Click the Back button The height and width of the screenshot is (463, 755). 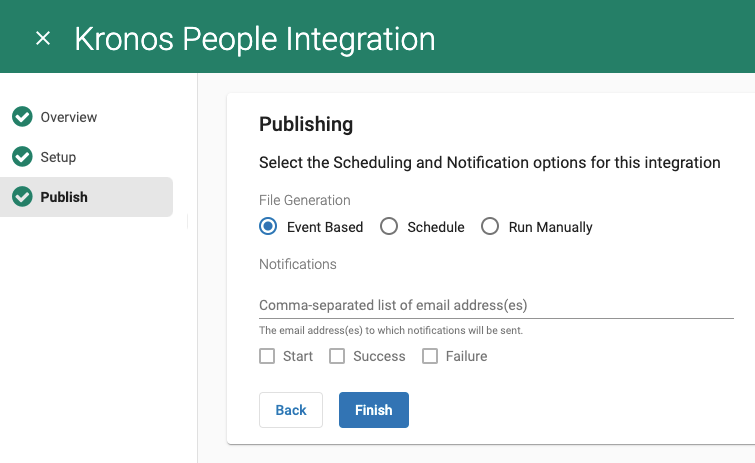coord(291,410)
